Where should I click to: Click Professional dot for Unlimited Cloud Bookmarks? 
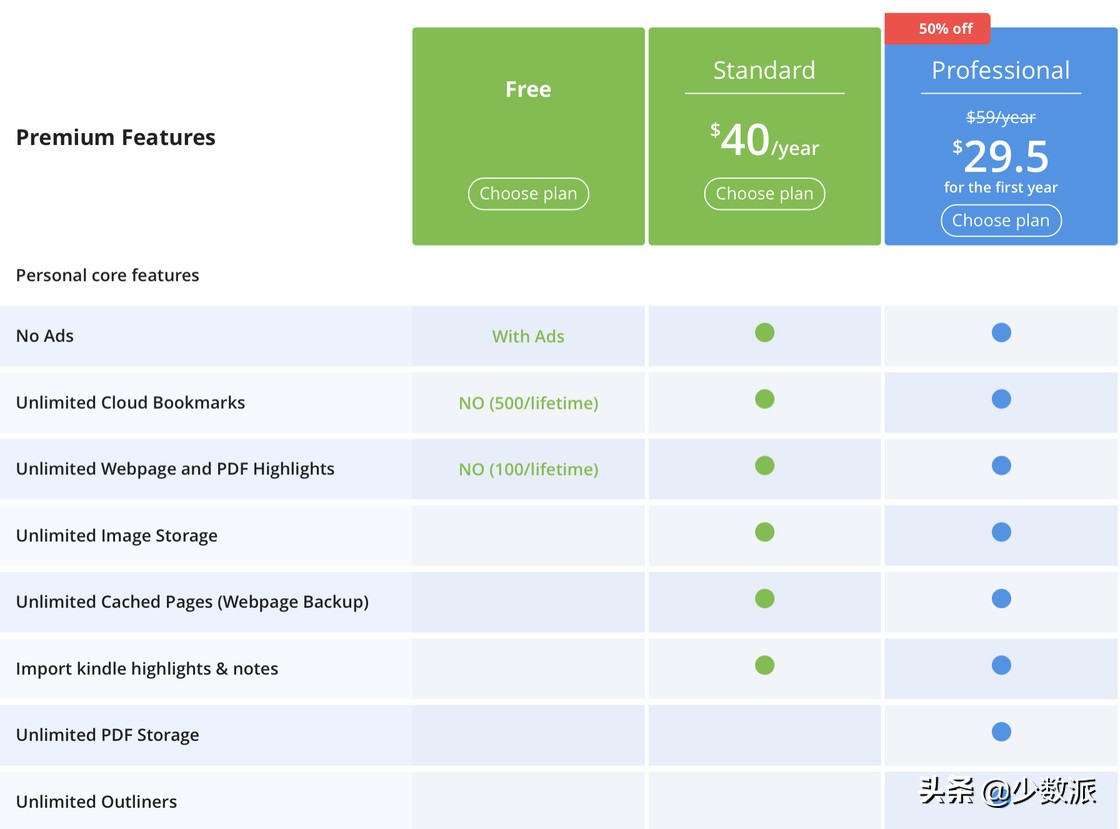[1001, 400]
